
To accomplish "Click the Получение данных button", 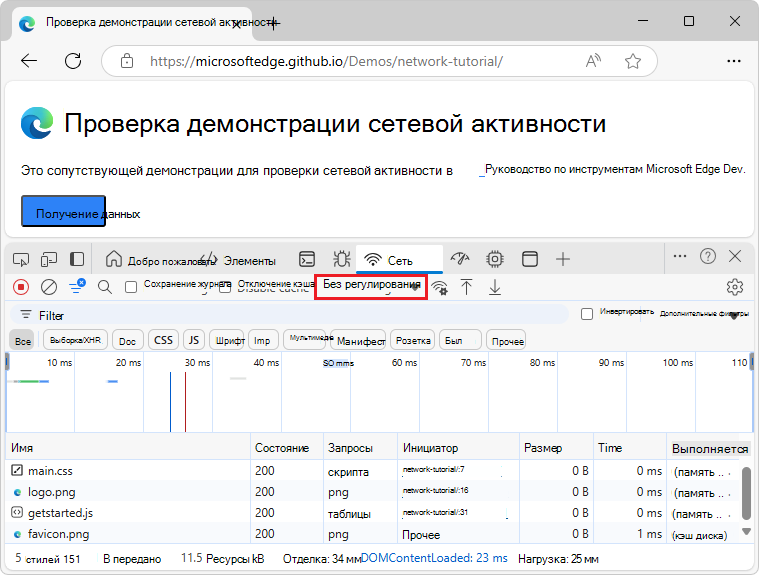I will pos(63,212).
